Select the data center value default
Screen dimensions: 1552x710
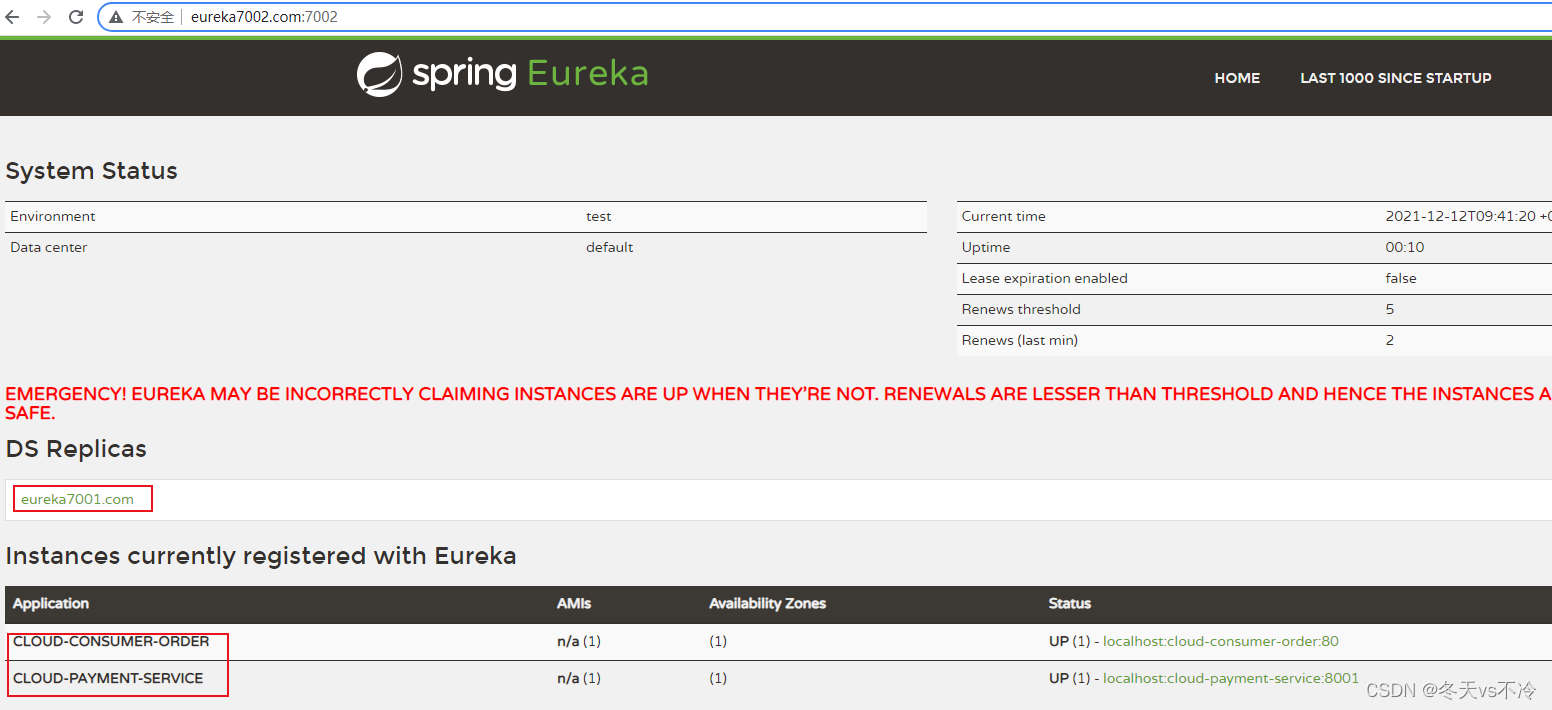point(609,247)
